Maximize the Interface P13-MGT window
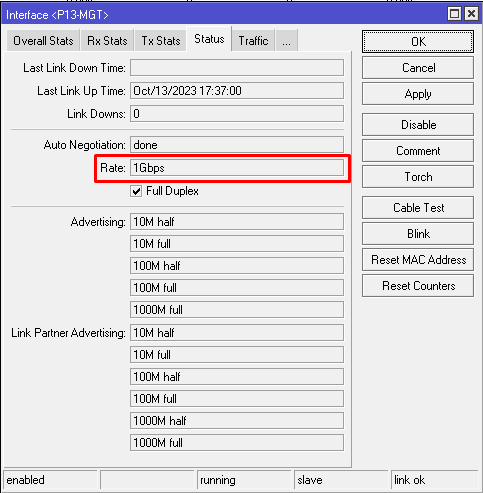This screenshot has height=493, width=483. 454,14
